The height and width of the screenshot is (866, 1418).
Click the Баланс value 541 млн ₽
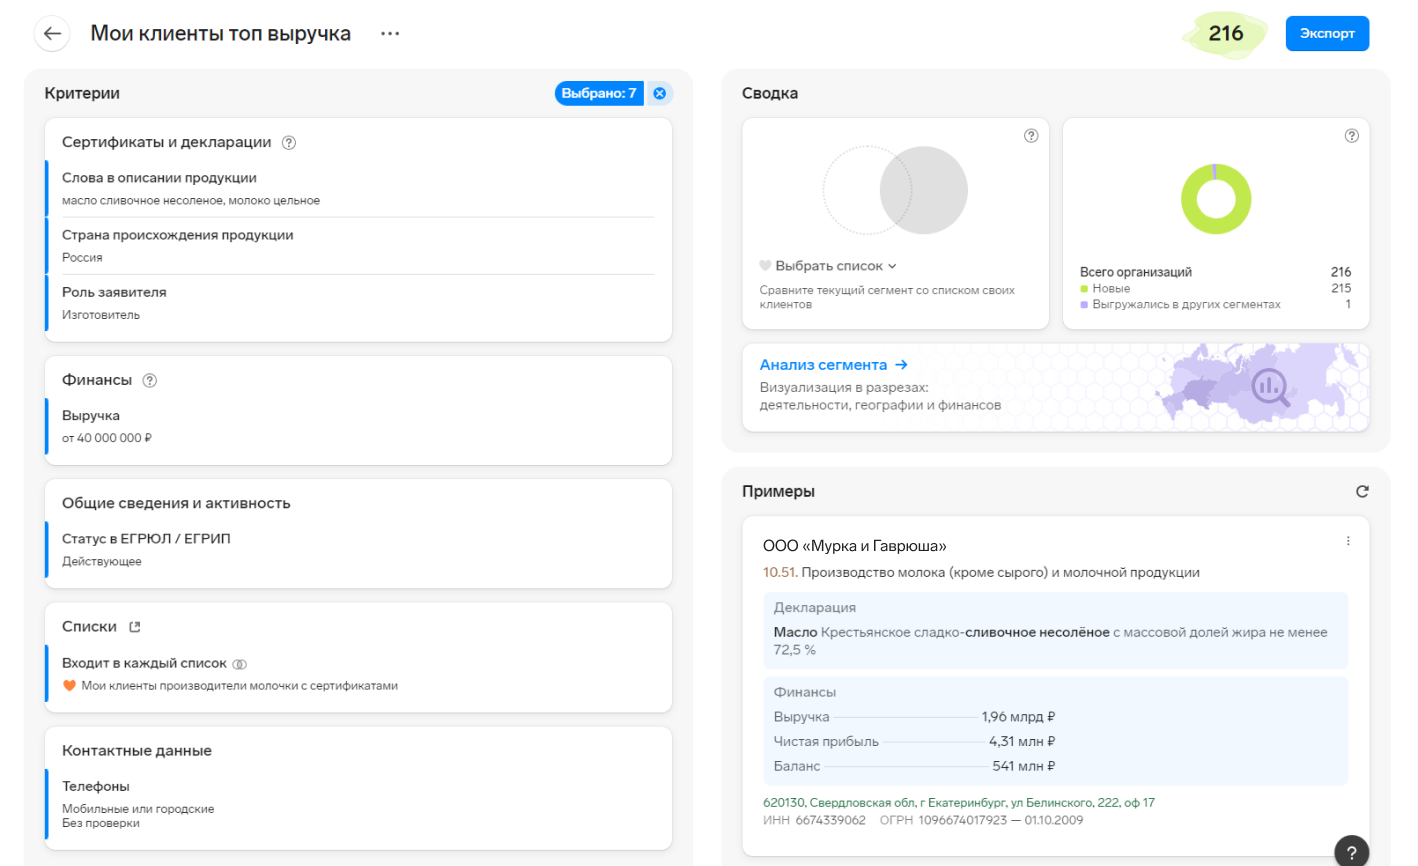1024,766
